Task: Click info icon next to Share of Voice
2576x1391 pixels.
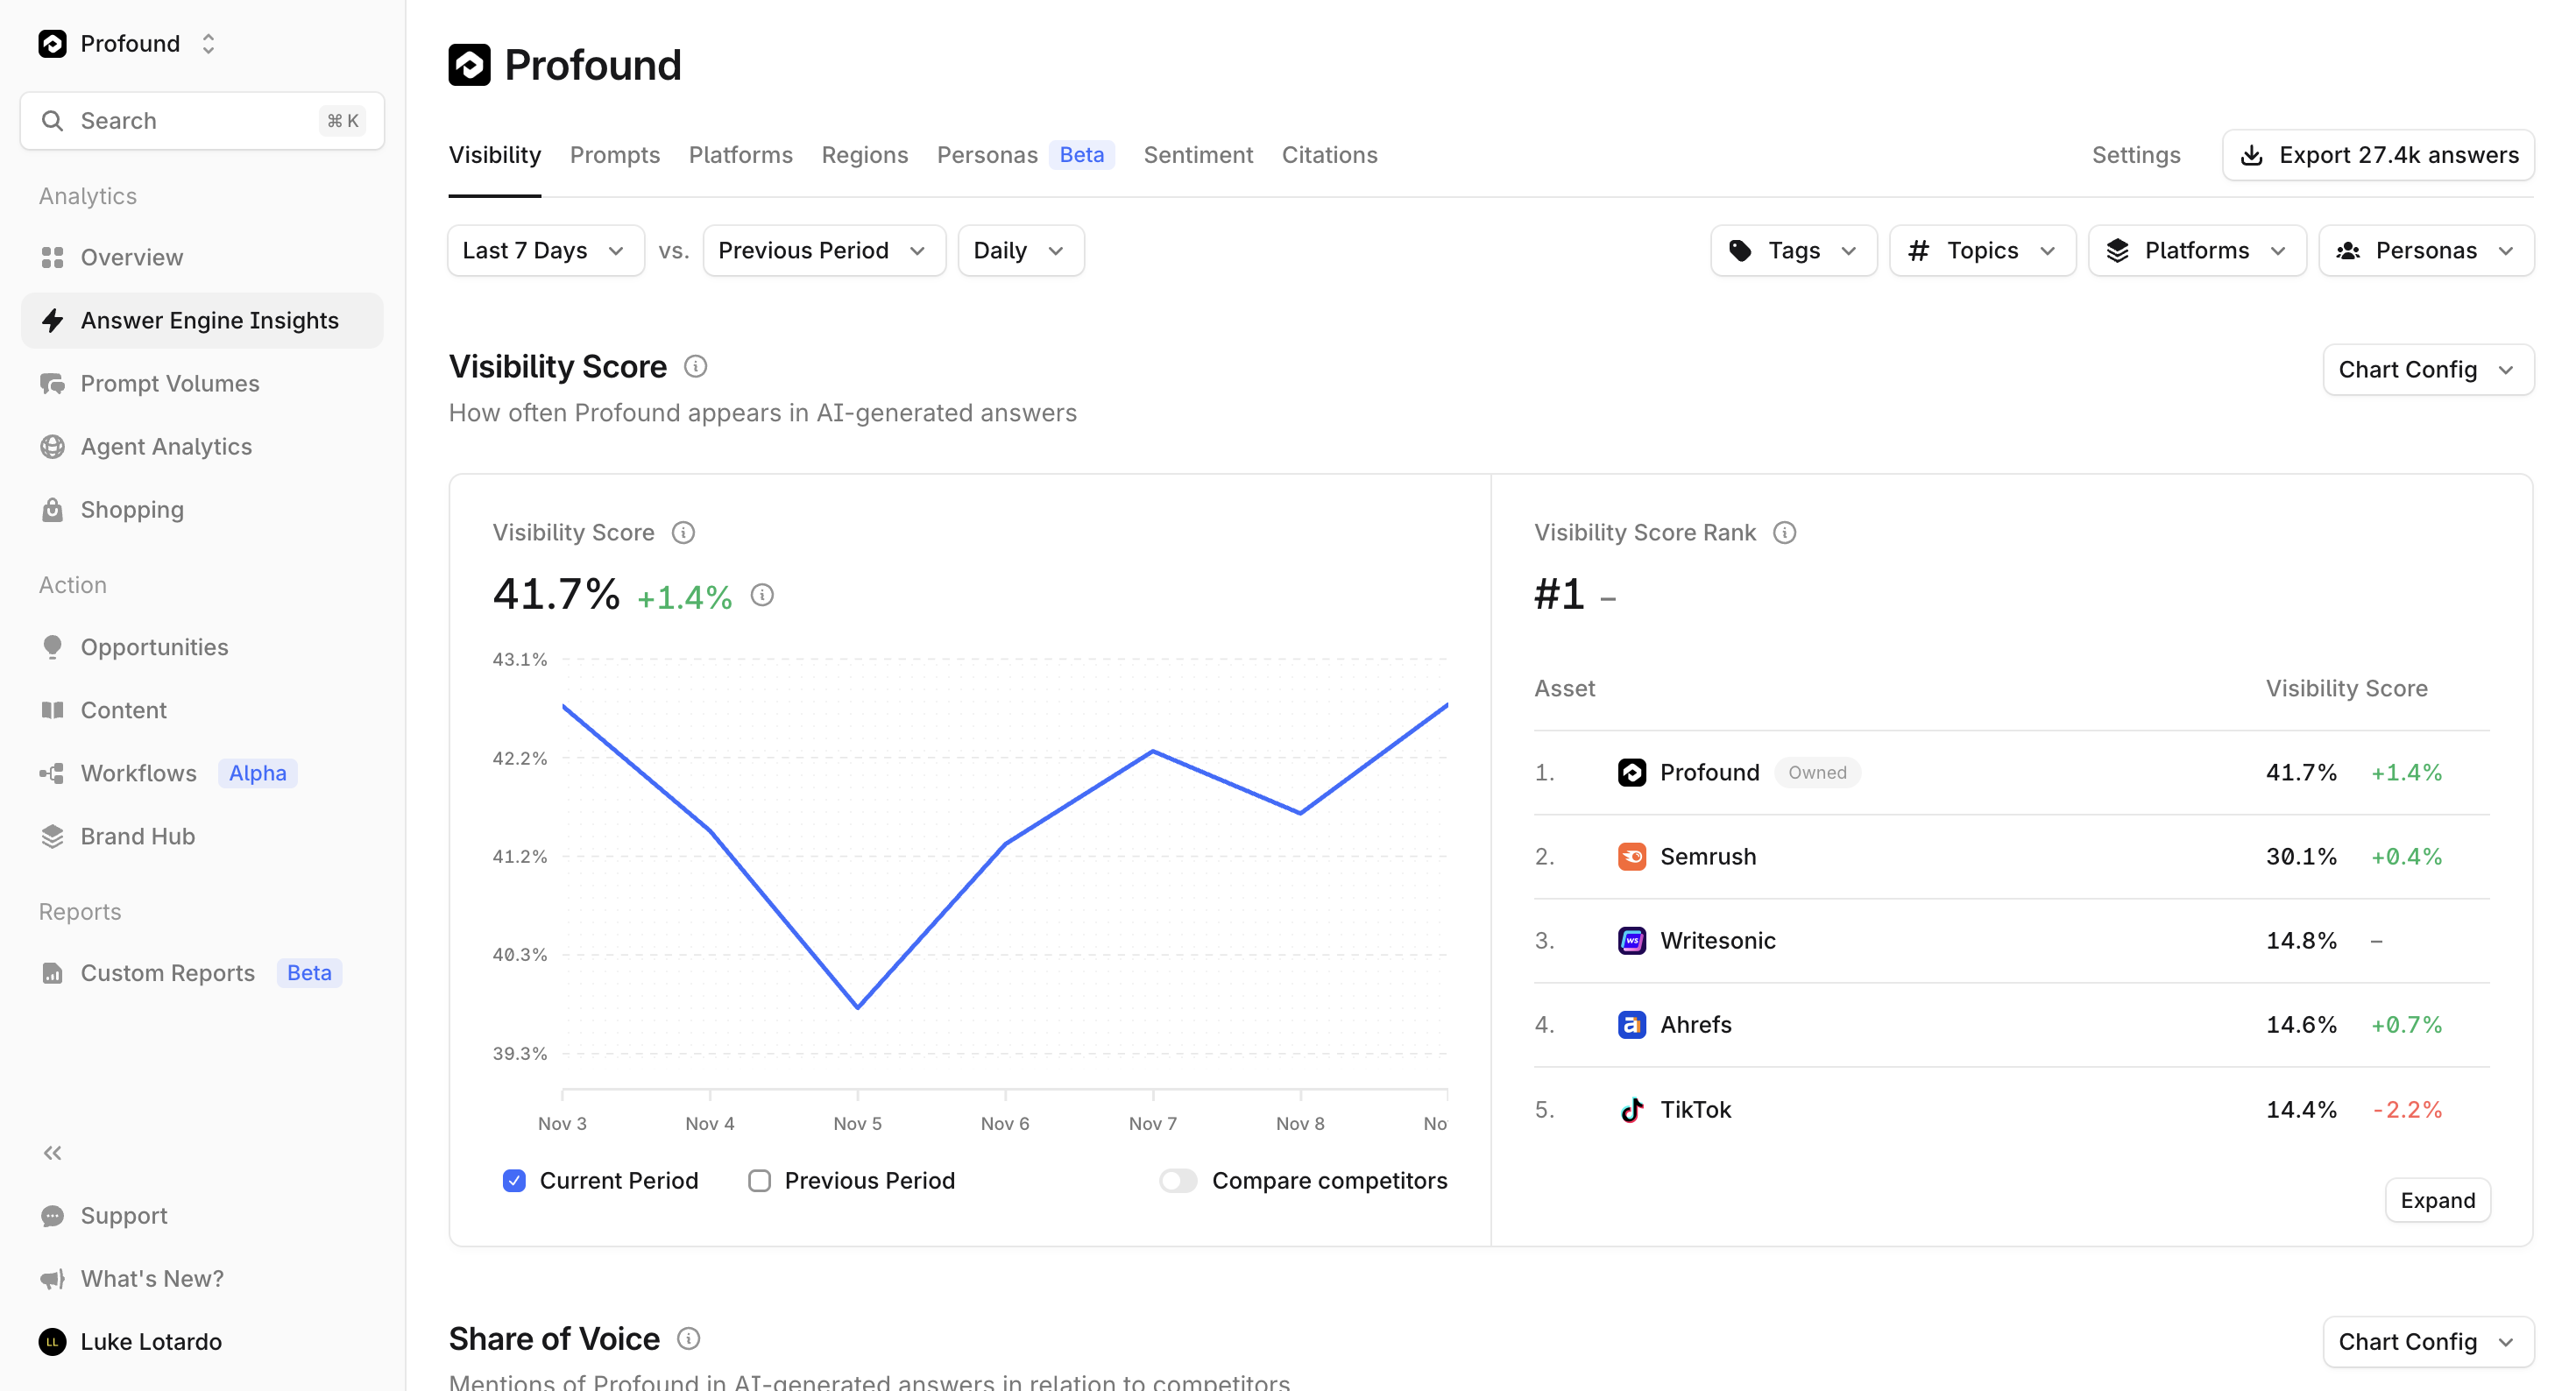Action: 689,1339
